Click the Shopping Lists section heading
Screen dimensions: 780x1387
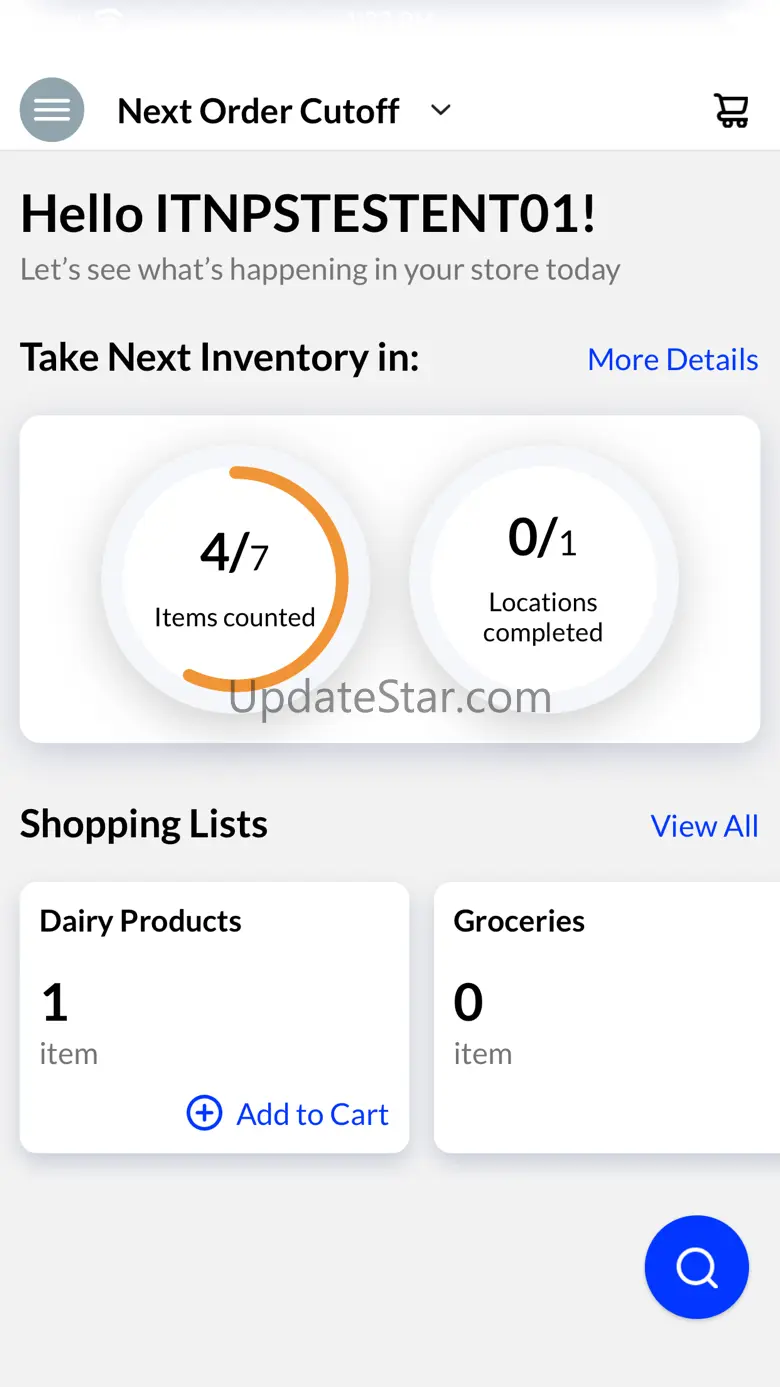point(144,825)
